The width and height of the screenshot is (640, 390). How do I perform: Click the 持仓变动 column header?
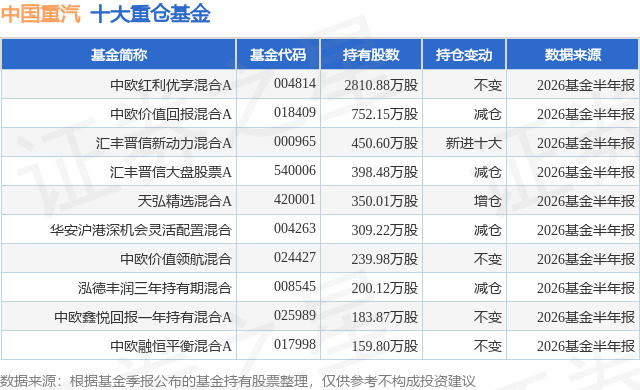[464, 55]
